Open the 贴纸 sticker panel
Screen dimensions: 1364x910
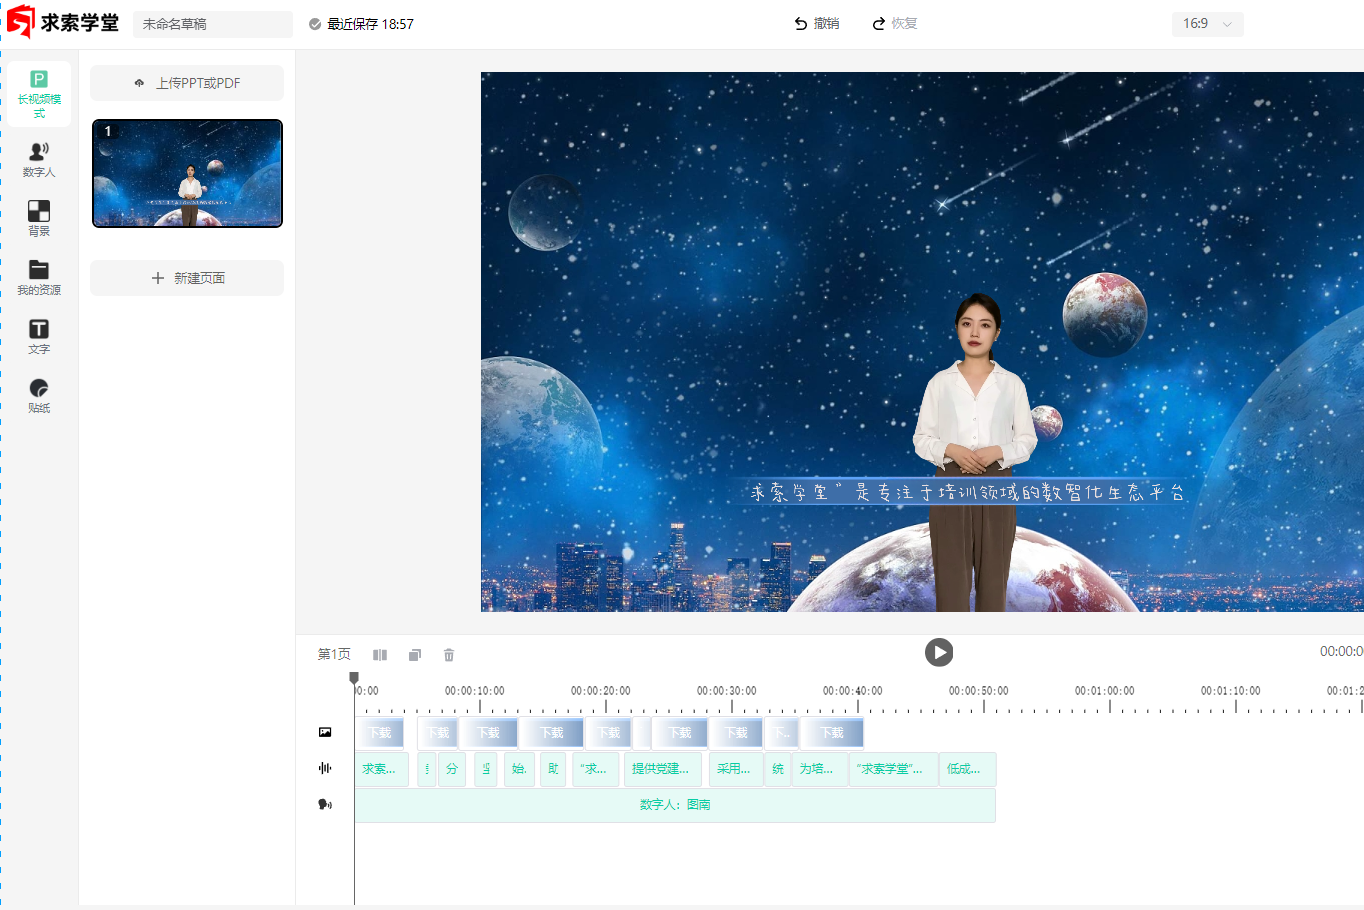tap(39, 395)
